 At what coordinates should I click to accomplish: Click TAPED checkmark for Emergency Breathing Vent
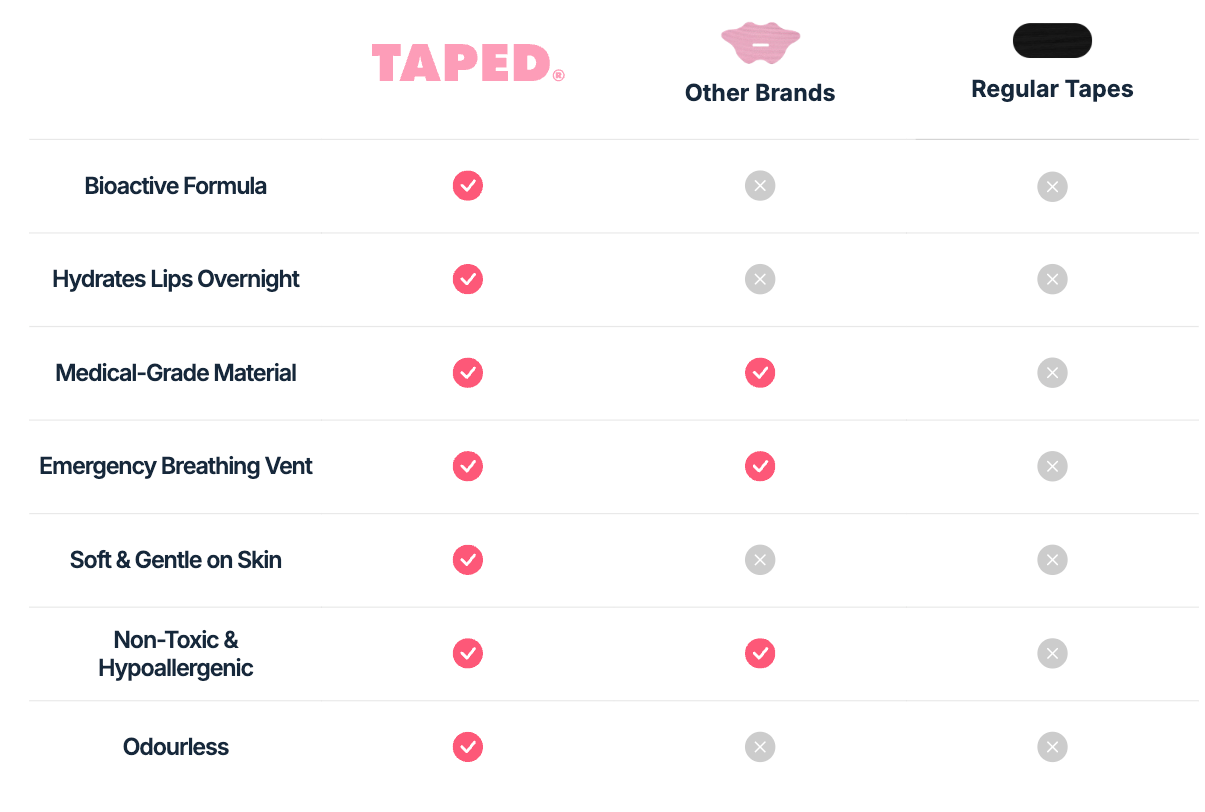pyautogui.click(x=468, y=466)
